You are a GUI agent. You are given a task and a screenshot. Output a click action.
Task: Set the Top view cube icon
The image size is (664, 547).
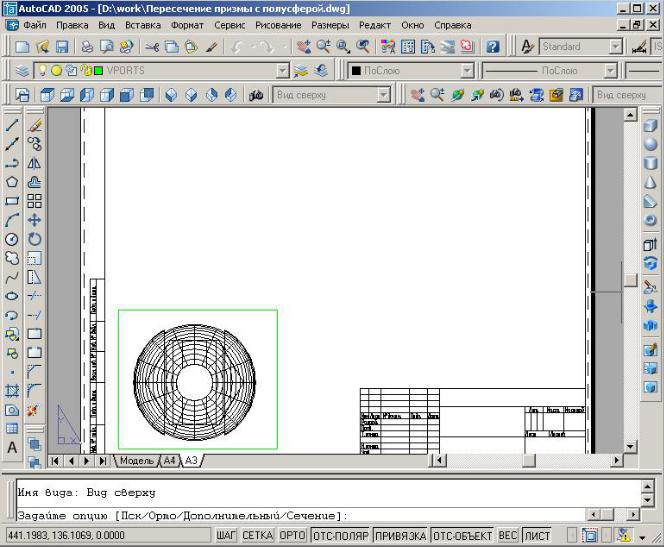click(x=47, y=95)
